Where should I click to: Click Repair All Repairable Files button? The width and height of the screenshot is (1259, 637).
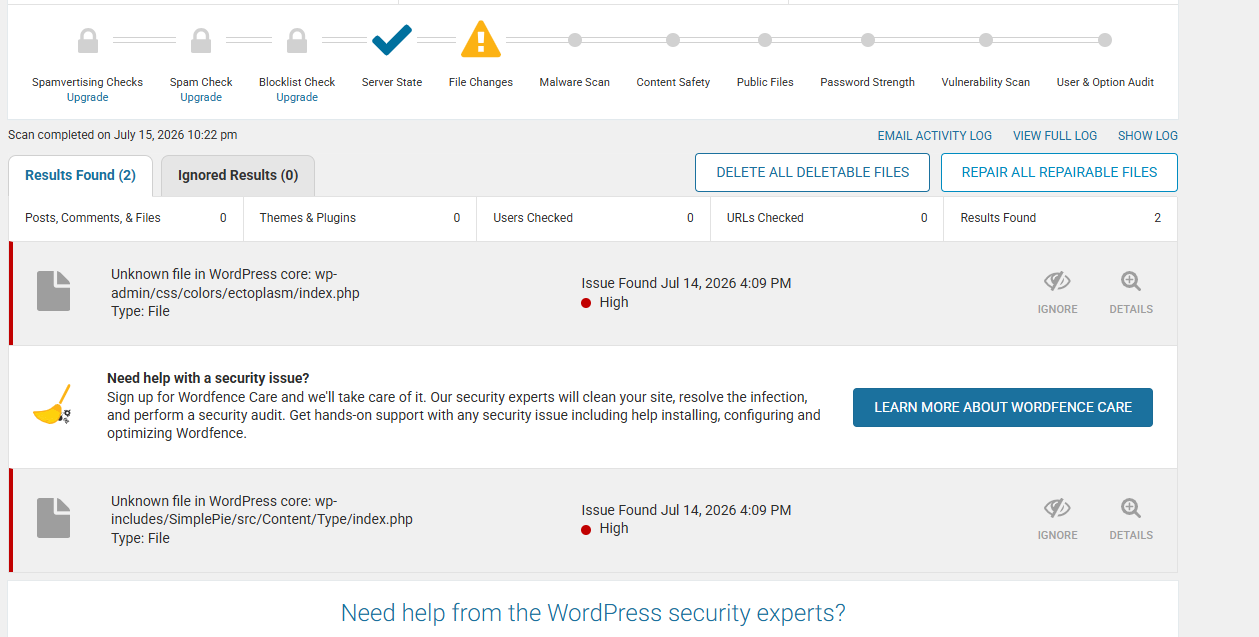1059,172
